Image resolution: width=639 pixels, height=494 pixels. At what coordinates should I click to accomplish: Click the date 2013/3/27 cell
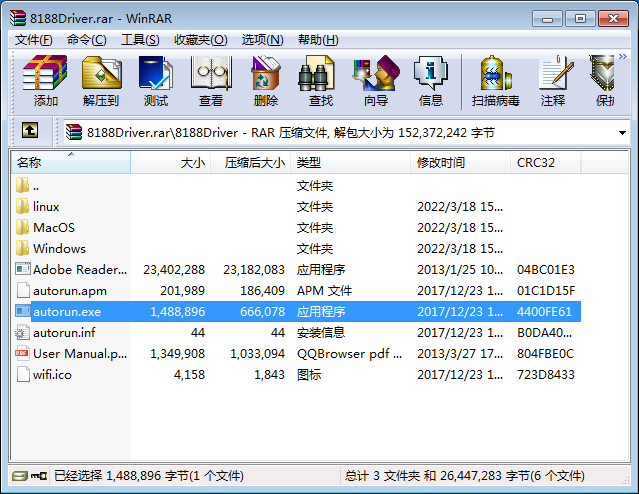click(x=460, y=354)
